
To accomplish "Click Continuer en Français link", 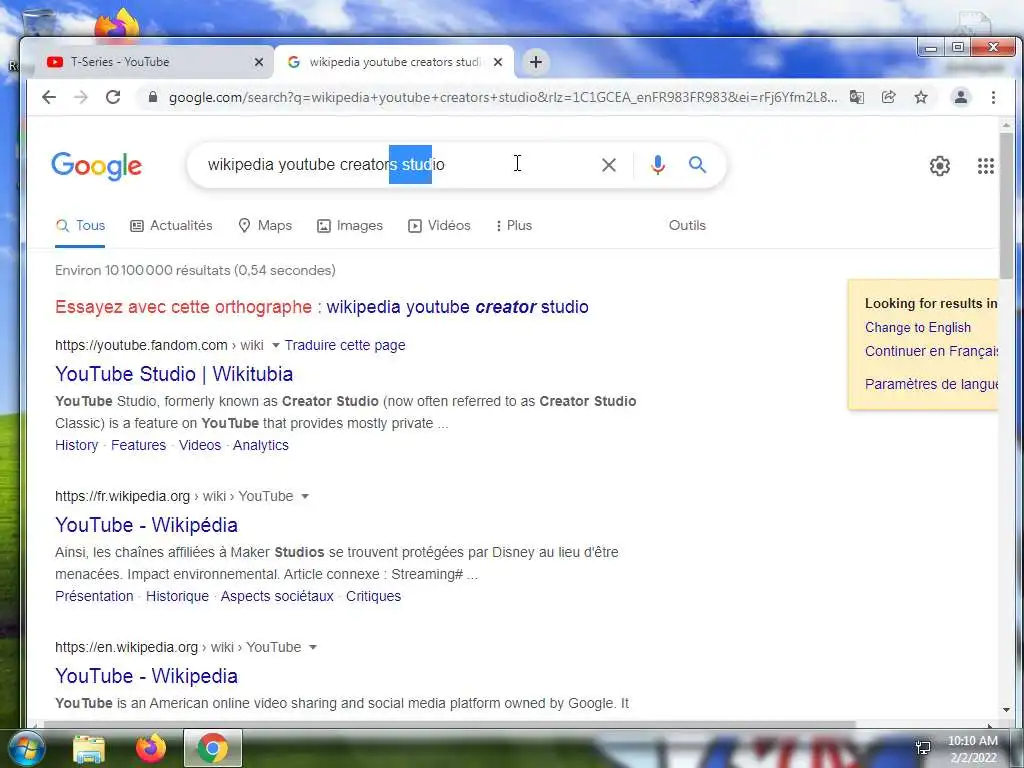I will (x=931, y=351).
